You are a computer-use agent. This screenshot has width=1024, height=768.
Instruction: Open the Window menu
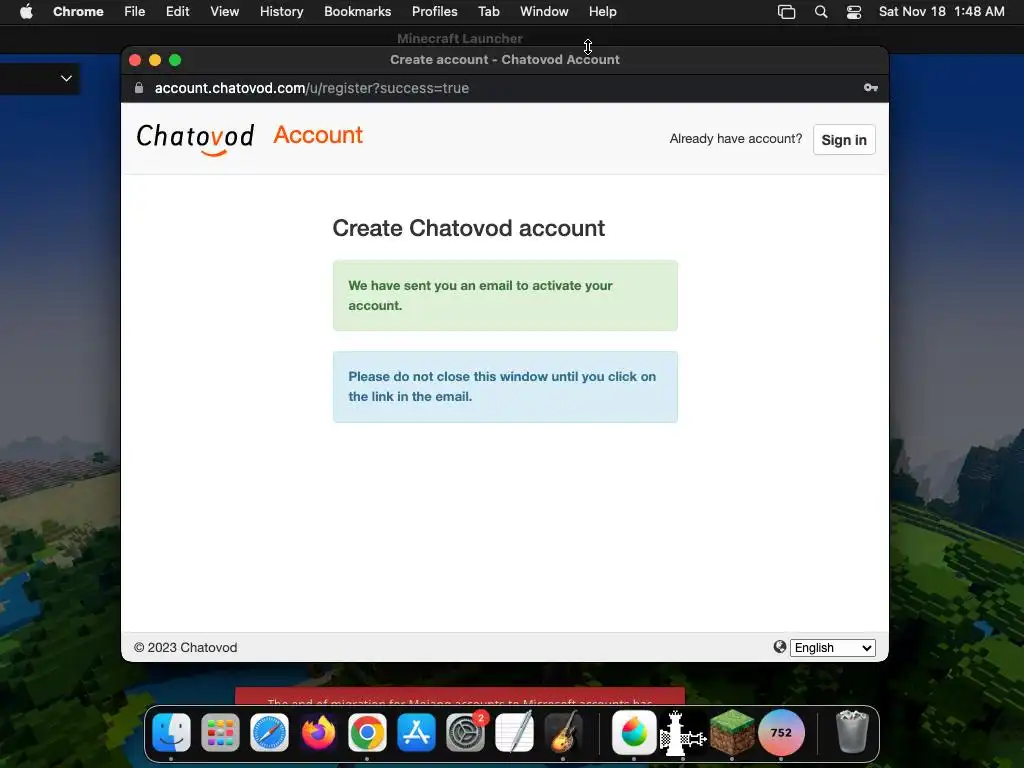[x=544, y=12]
